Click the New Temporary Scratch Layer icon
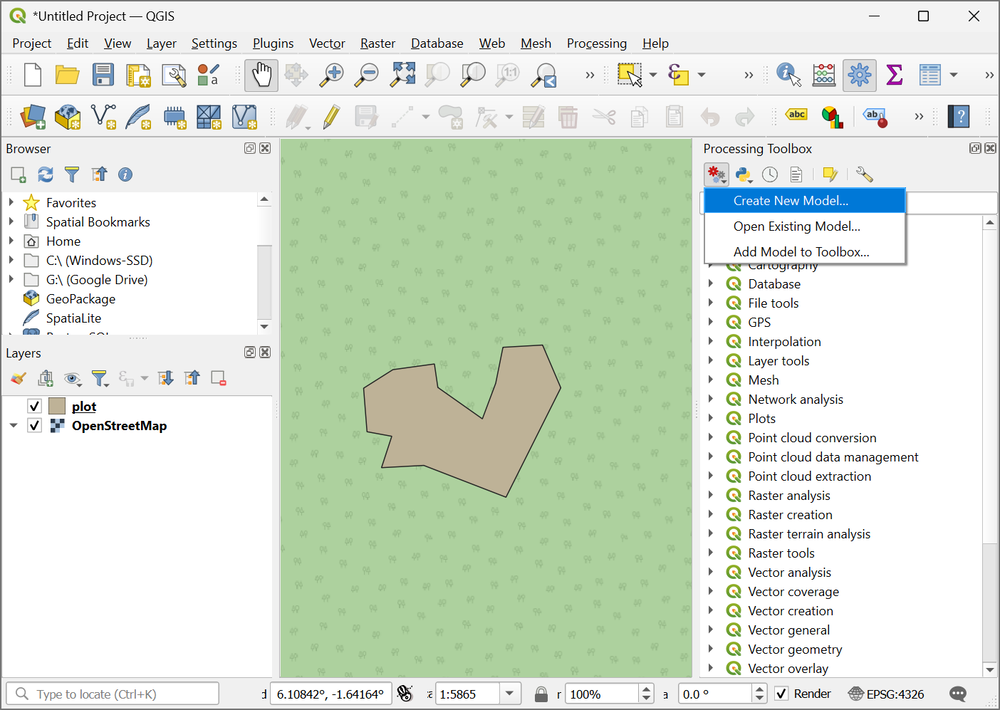The height and width of the screenshot is (710, 1000). click(x=173, y=117)
